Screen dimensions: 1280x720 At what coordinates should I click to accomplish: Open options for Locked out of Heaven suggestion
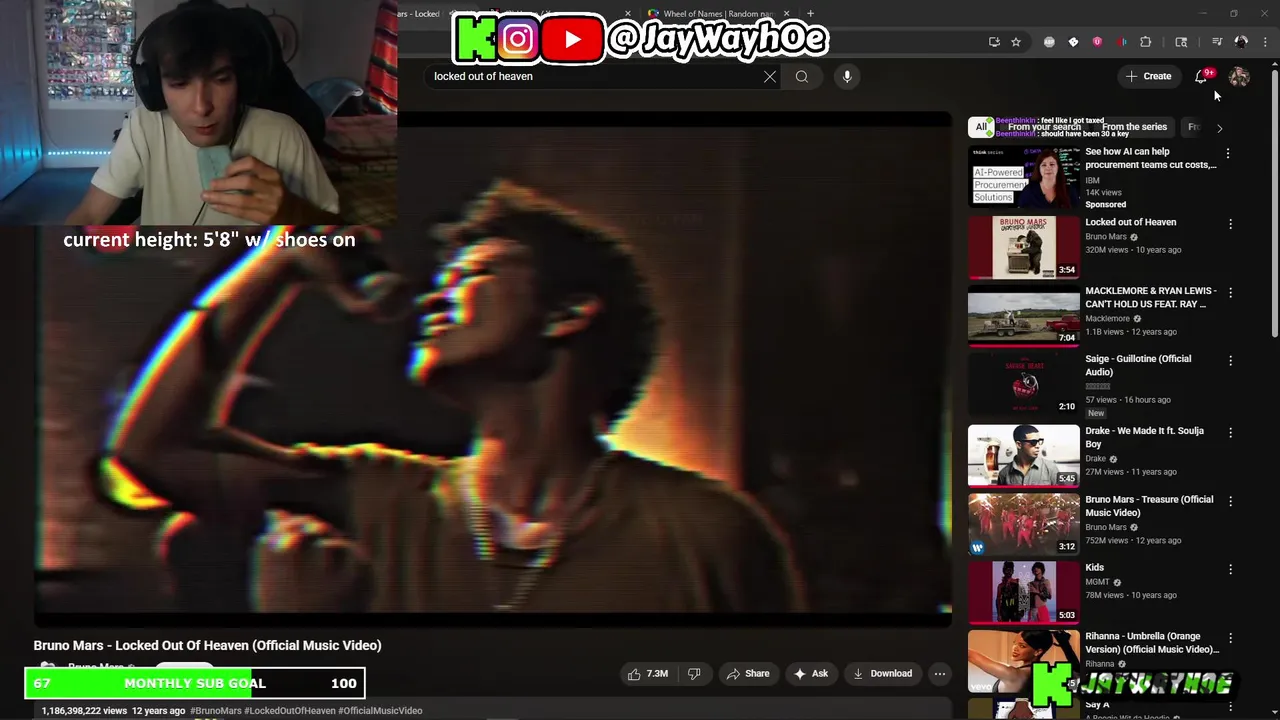click(1231, 224)
